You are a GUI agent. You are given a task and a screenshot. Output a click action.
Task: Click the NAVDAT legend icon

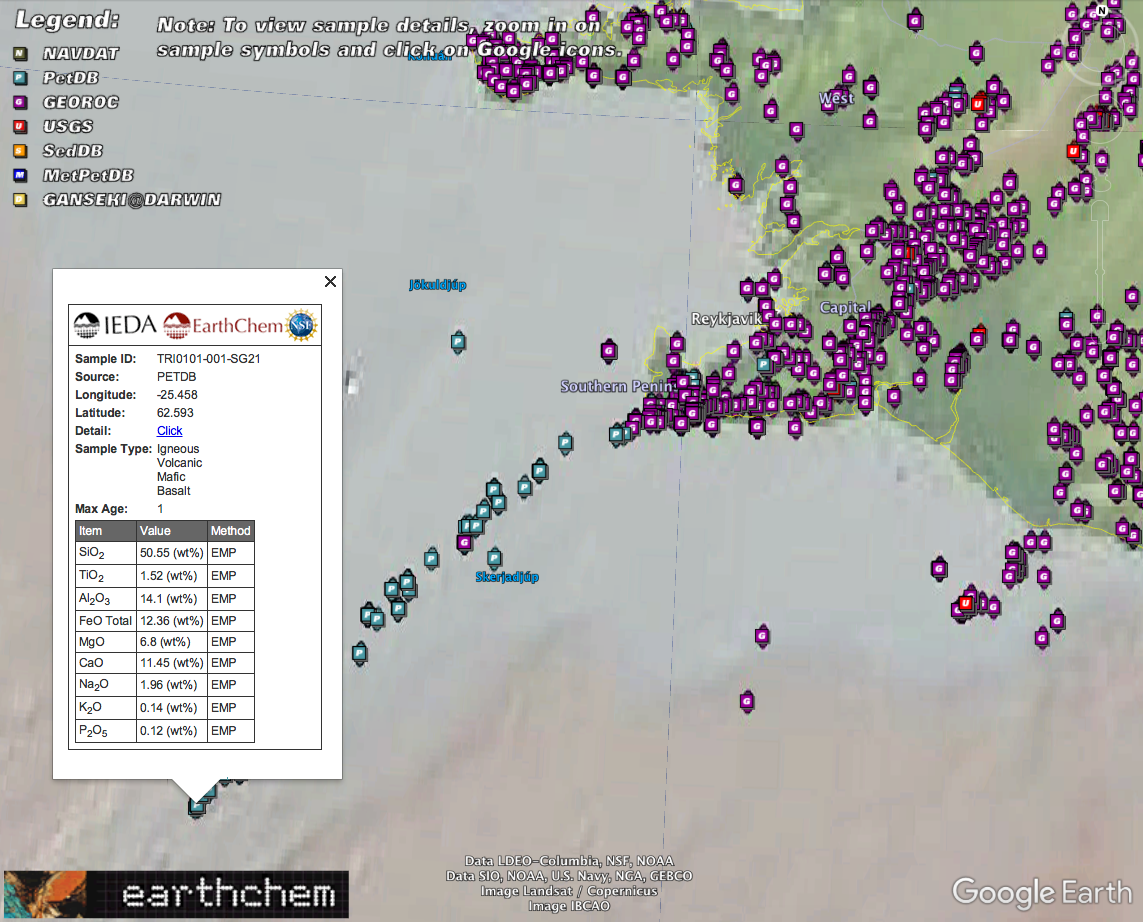[20, 52]
